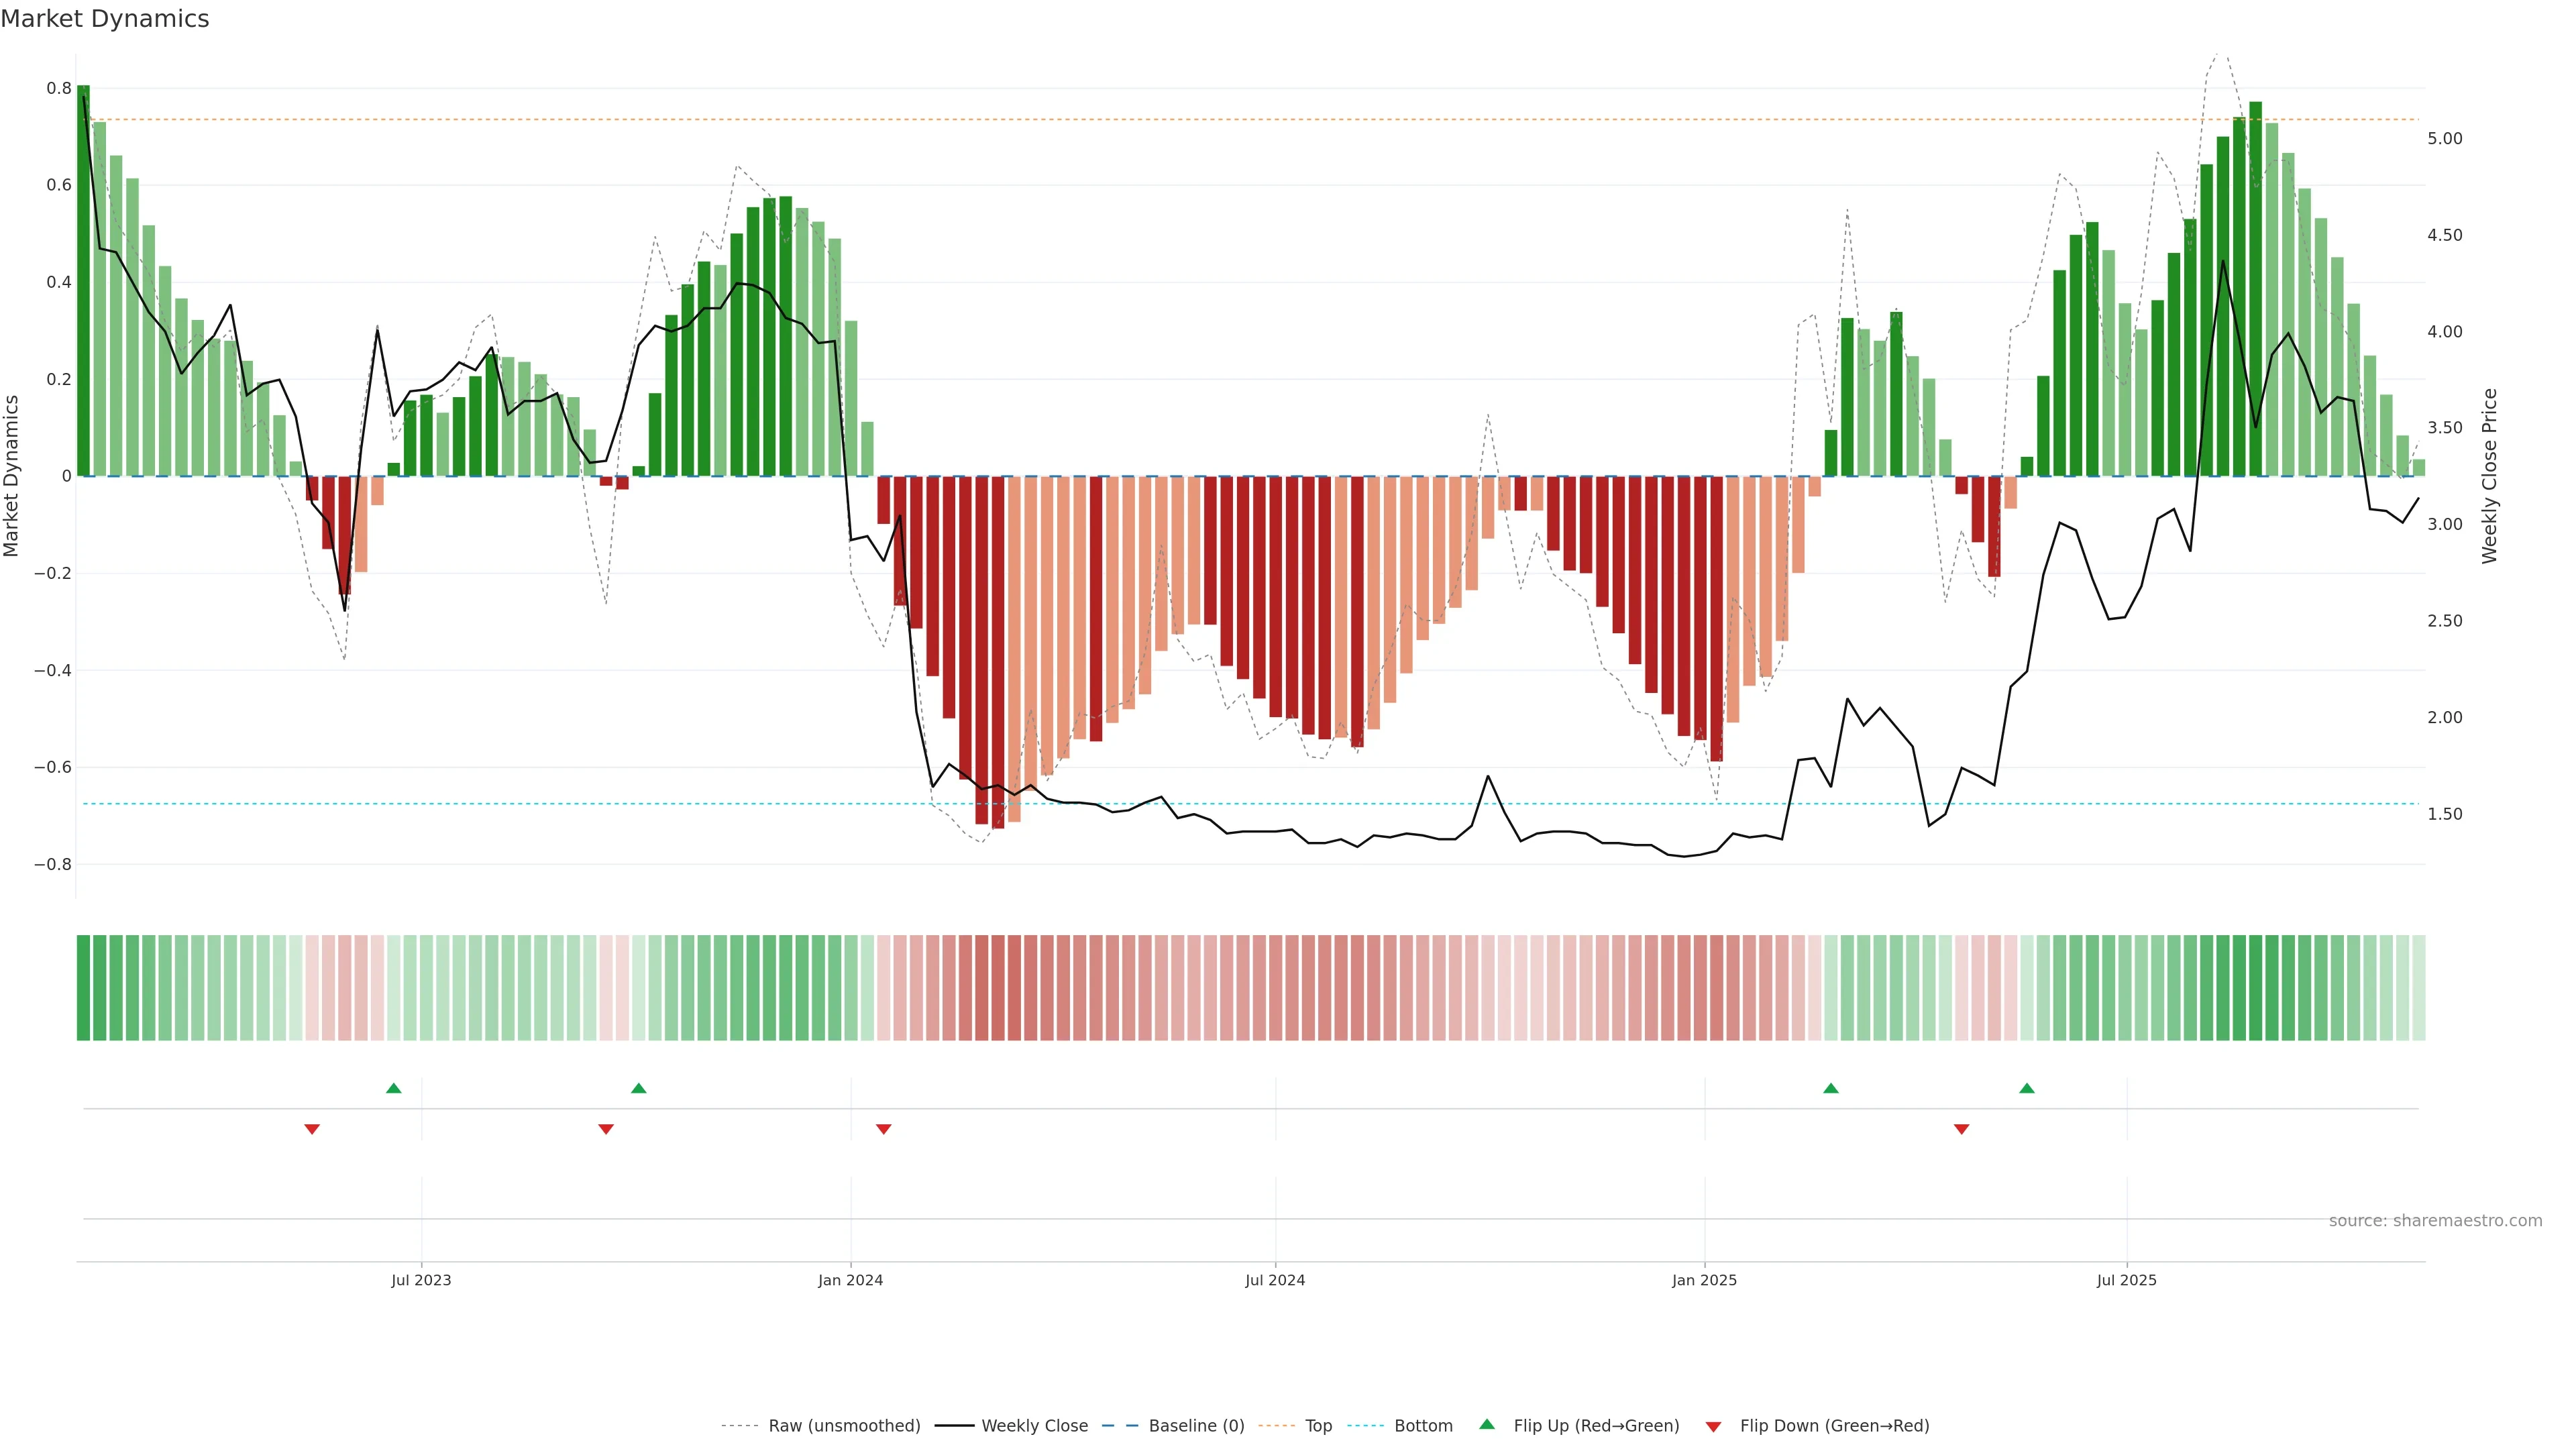Hide the Top threshold legend series
This screenshot has width=2576, height=1449.
tap(1318, 1426)
